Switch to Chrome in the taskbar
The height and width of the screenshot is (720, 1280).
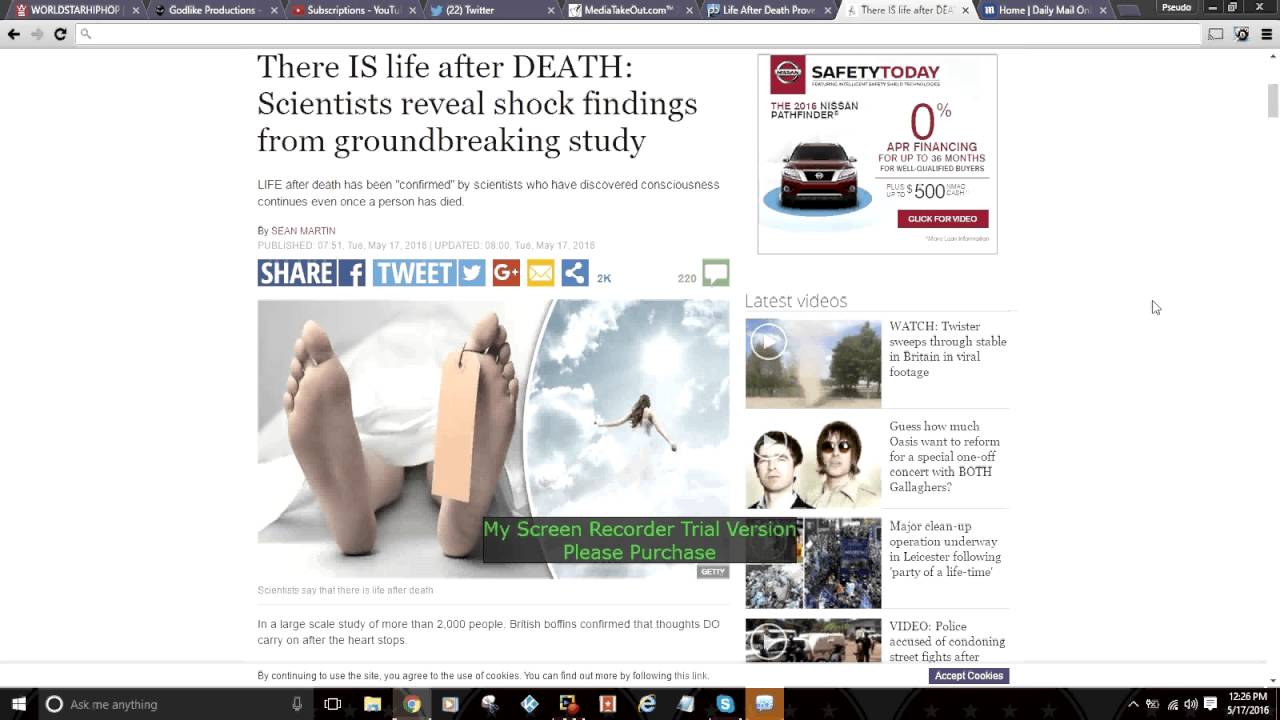click(412, 704)
